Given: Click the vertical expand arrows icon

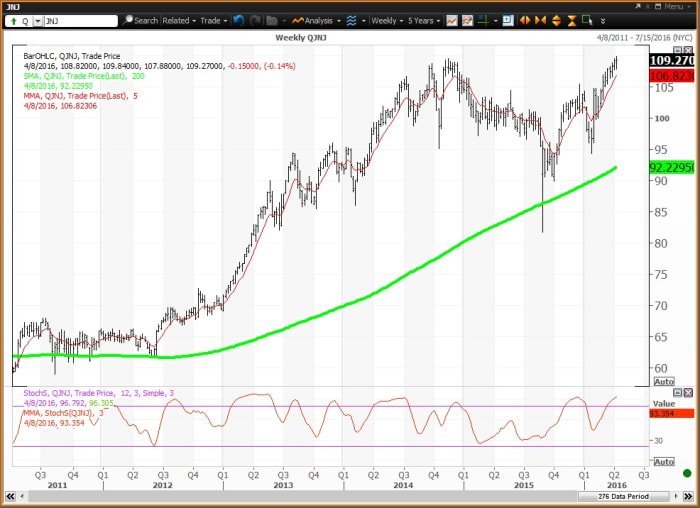Looking at the screenshot, I should [x=557, y=20].
